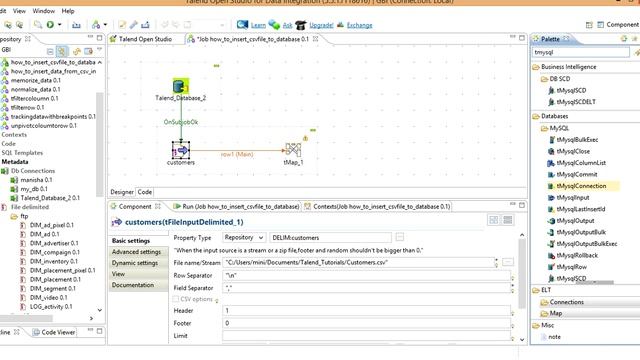Viewport: 640px width, 360px height.
Task: Click the File name/Stream input field
Action: [358, 262]
